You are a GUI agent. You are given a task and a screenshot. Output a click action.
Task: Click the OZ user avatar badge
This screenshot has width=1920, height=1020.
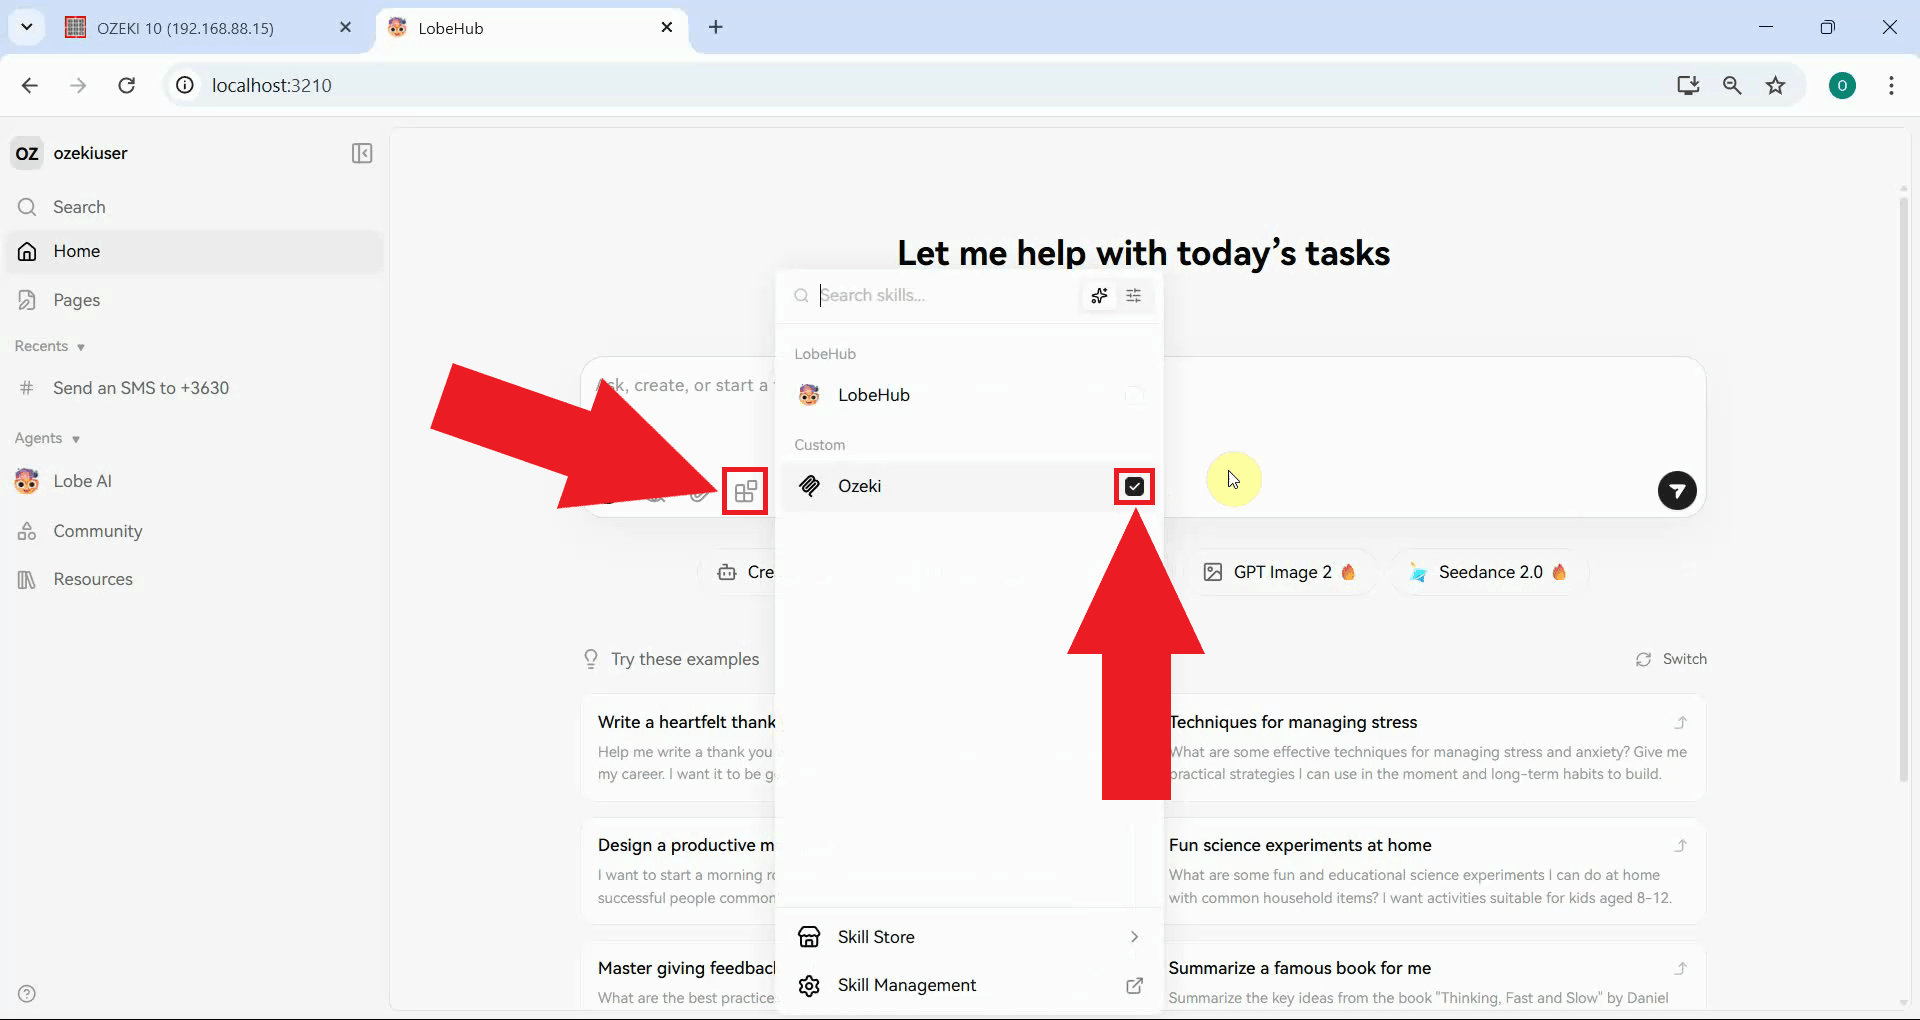pos(27,153)
